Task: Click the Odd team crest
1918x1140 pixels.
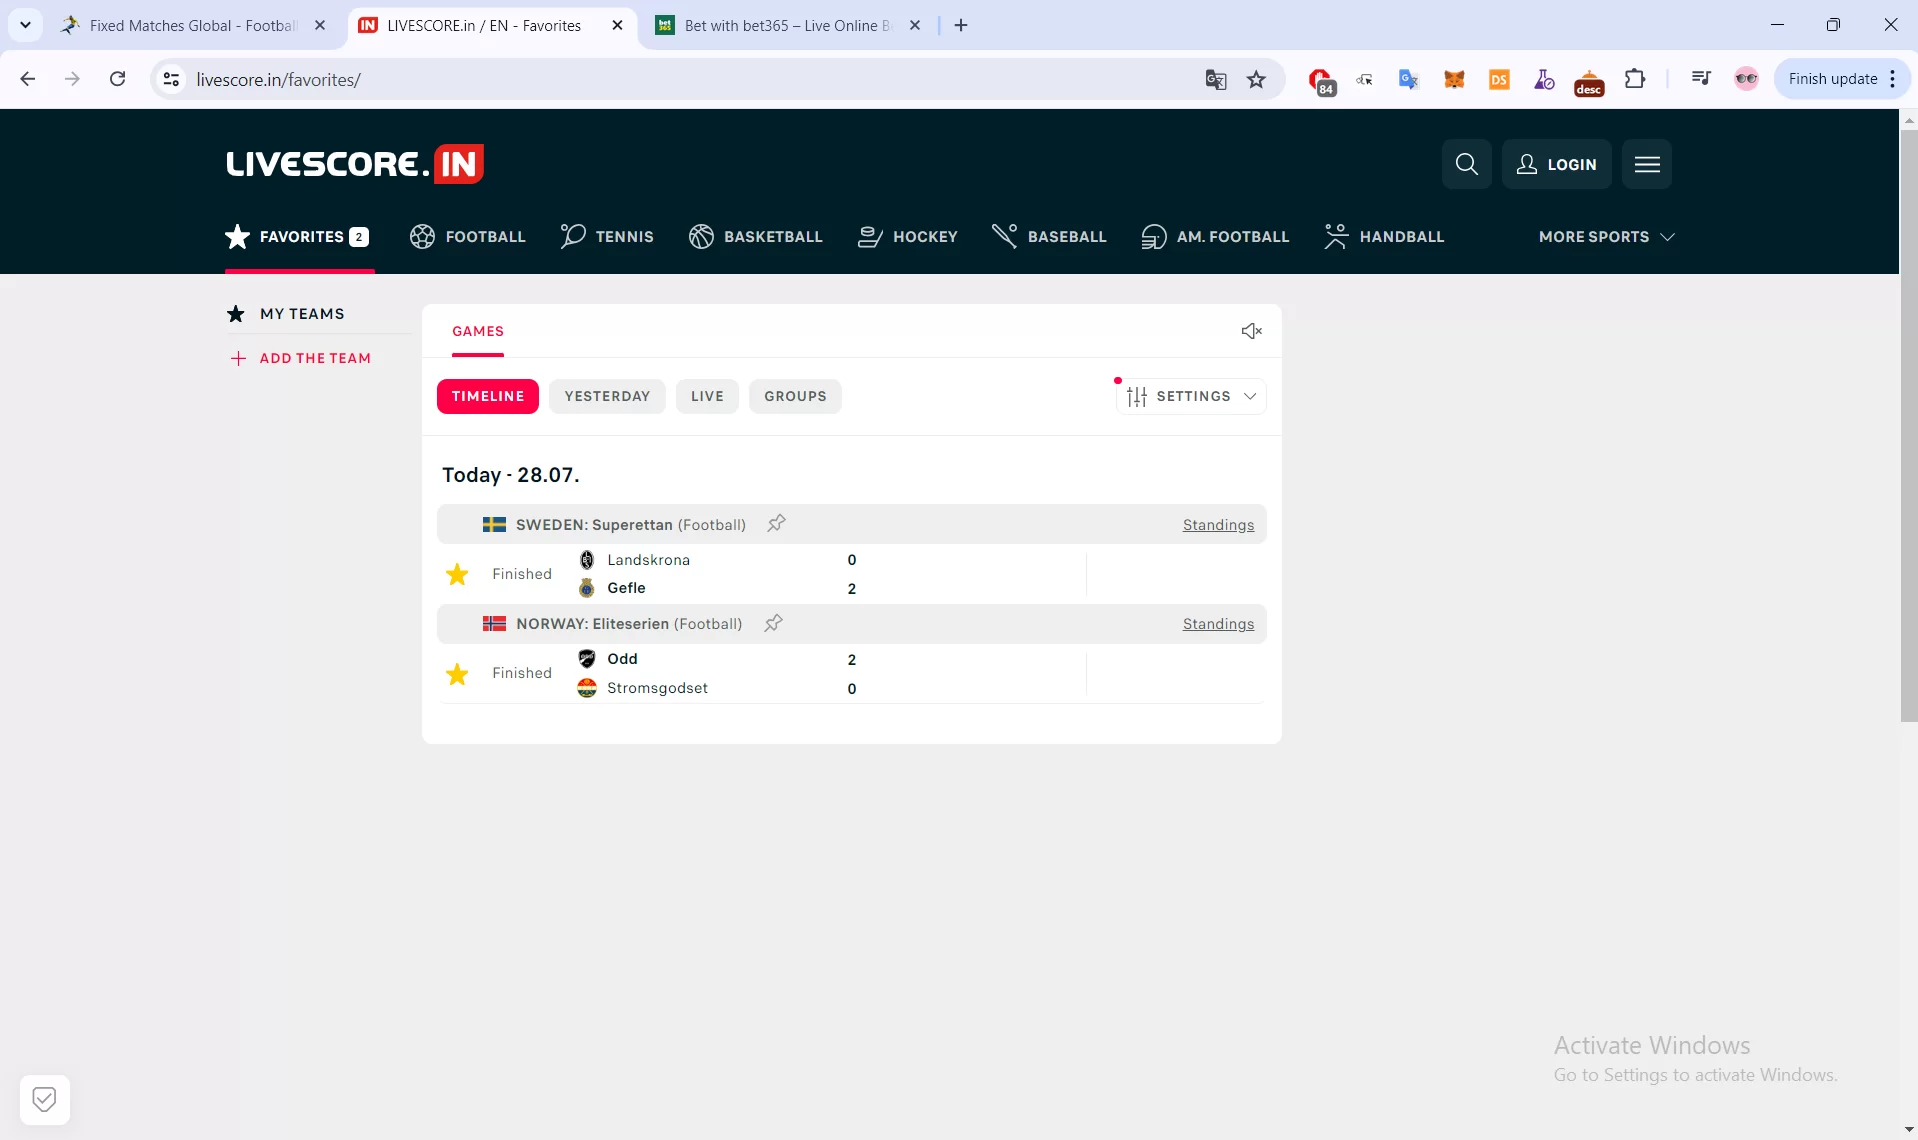Action: 587,659
